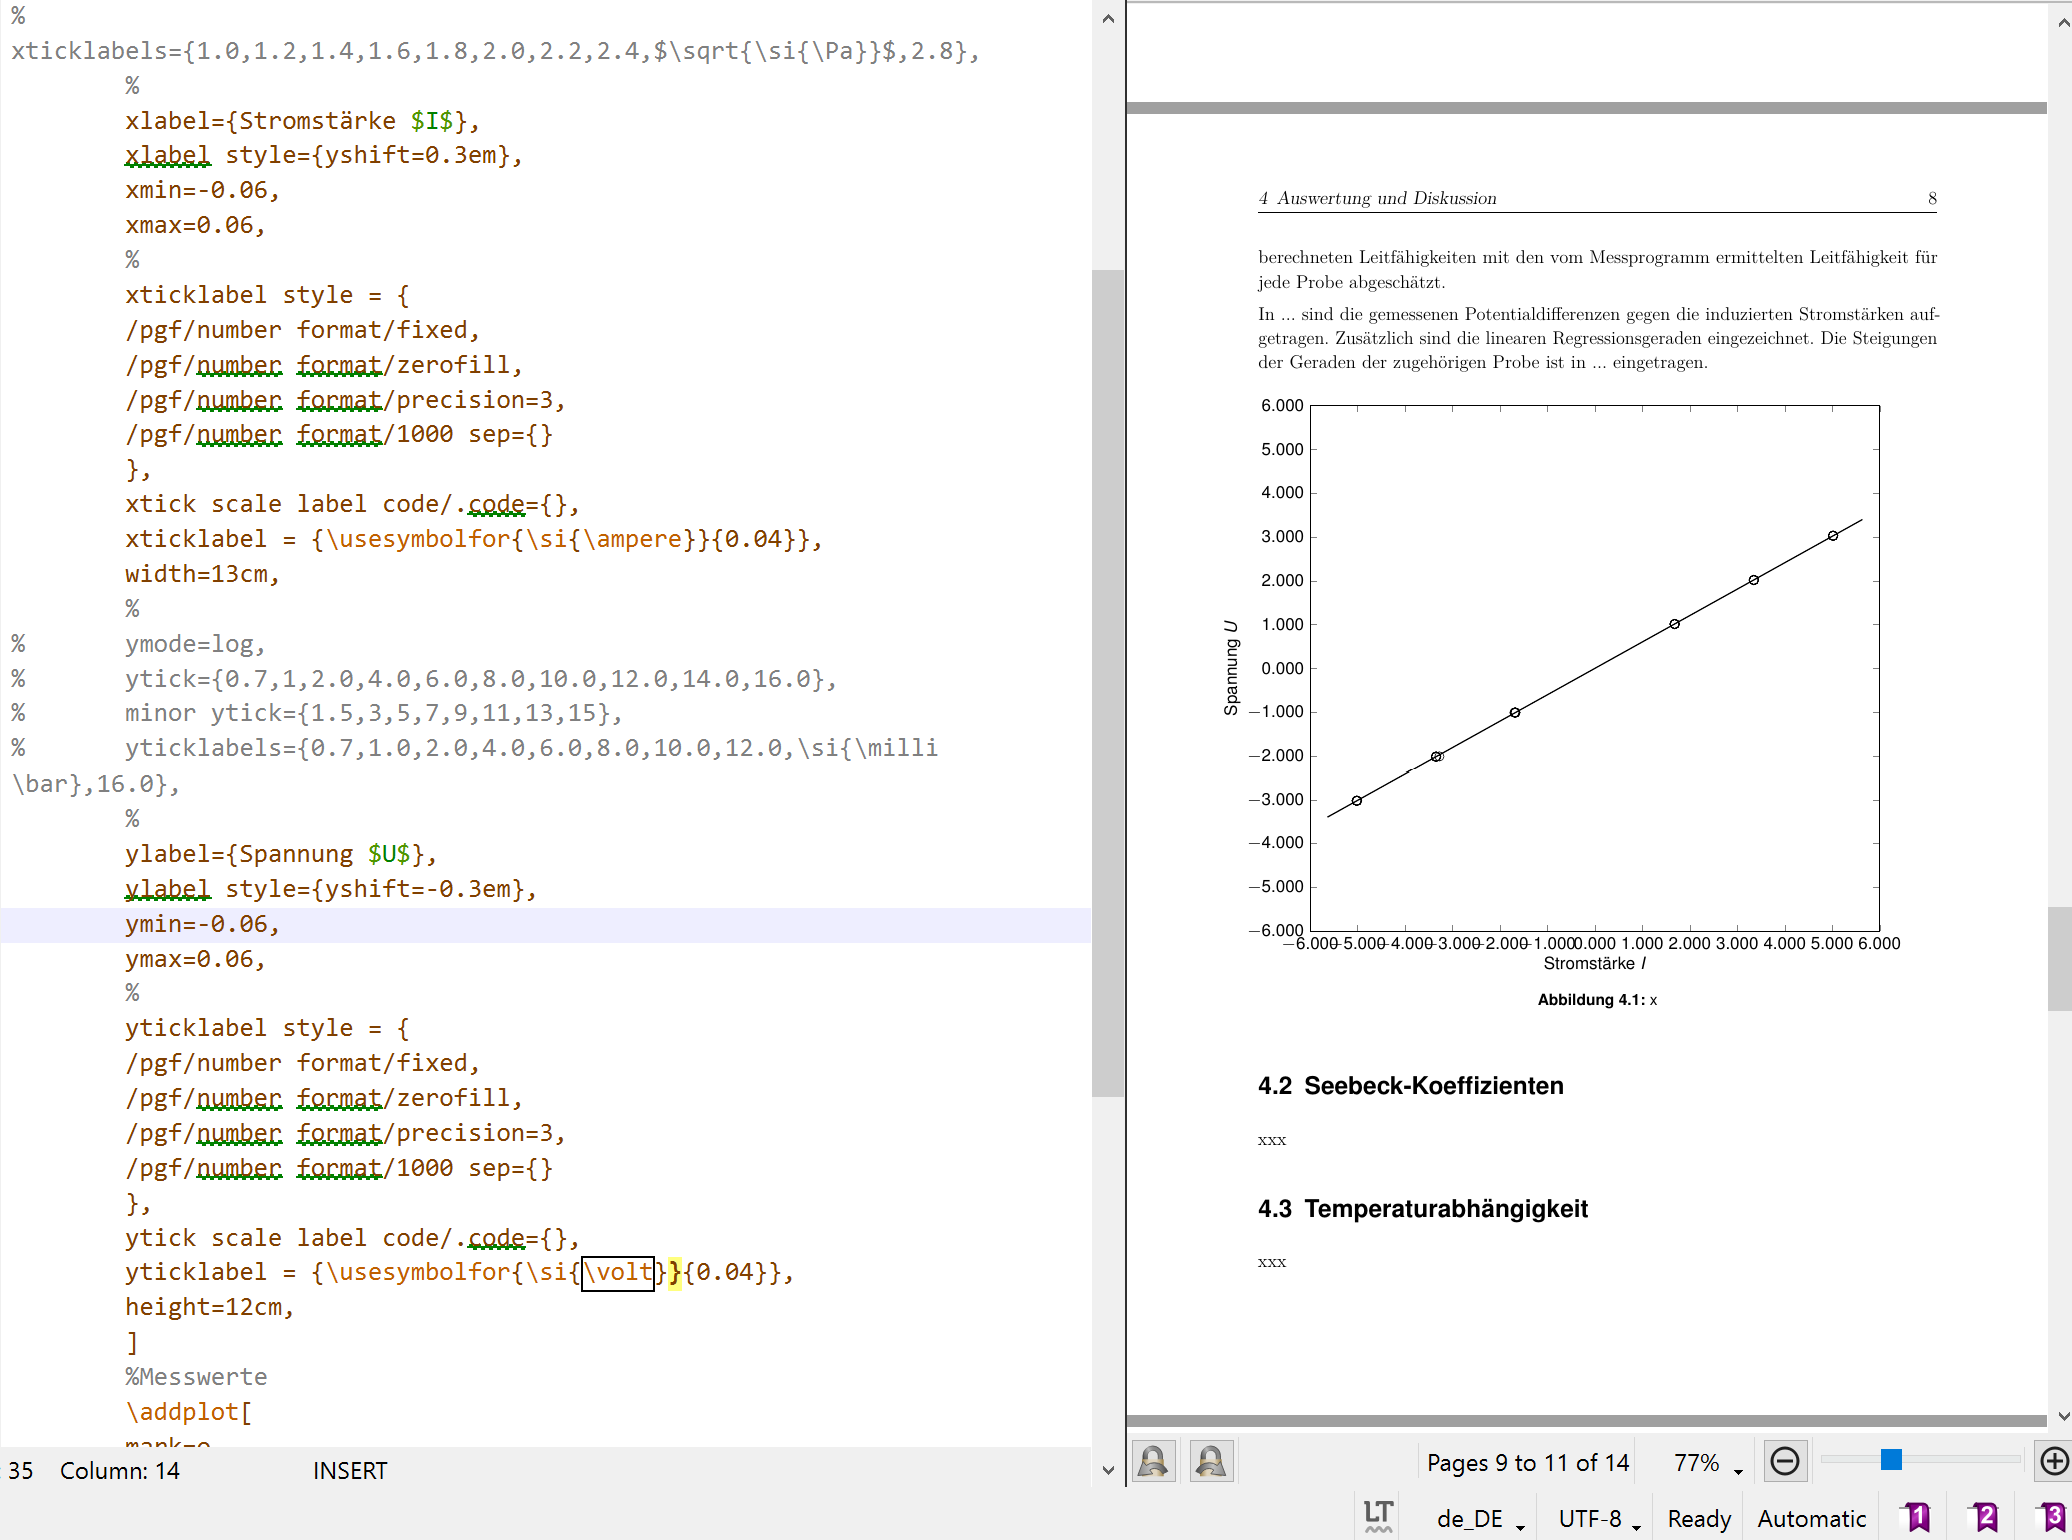Viewport: 2072px width, 1540px height.
Task: Click the PDF zoom slider handle
Action: (1890, 1460)
